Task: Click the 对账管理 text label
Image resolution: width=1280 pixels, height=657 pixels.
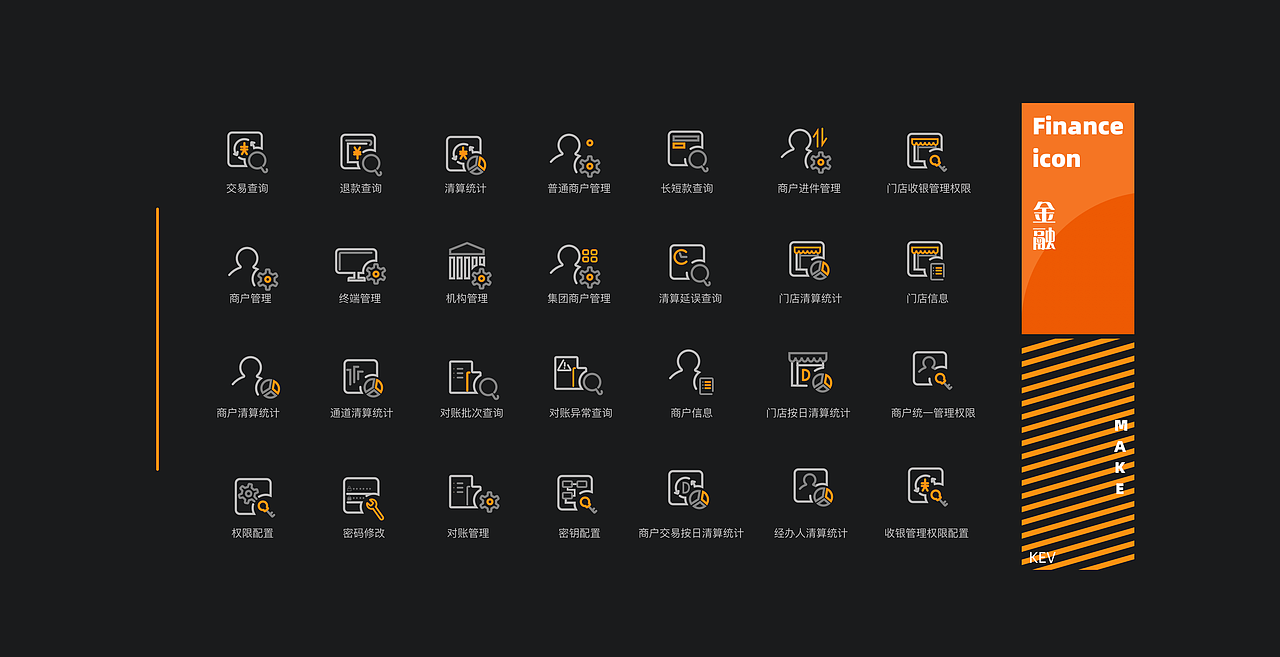Action: (468, 533)
